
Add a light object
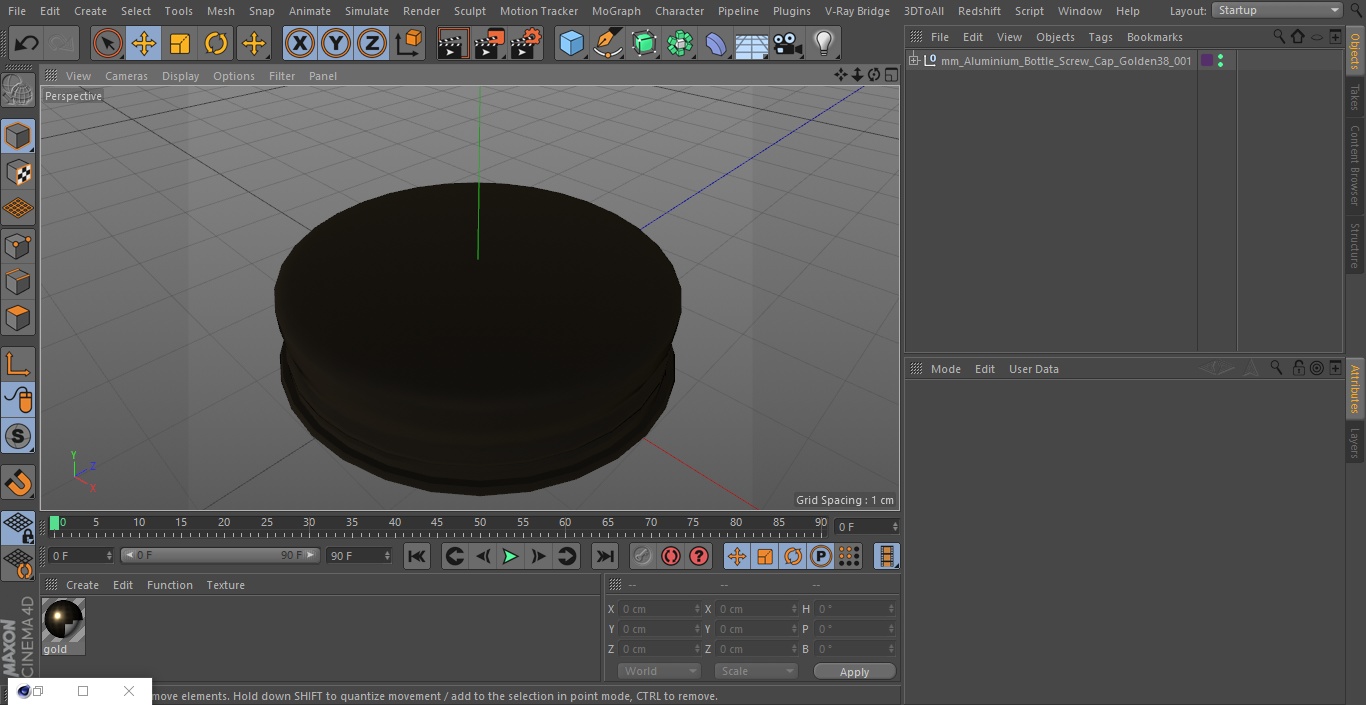click(823, 44)
